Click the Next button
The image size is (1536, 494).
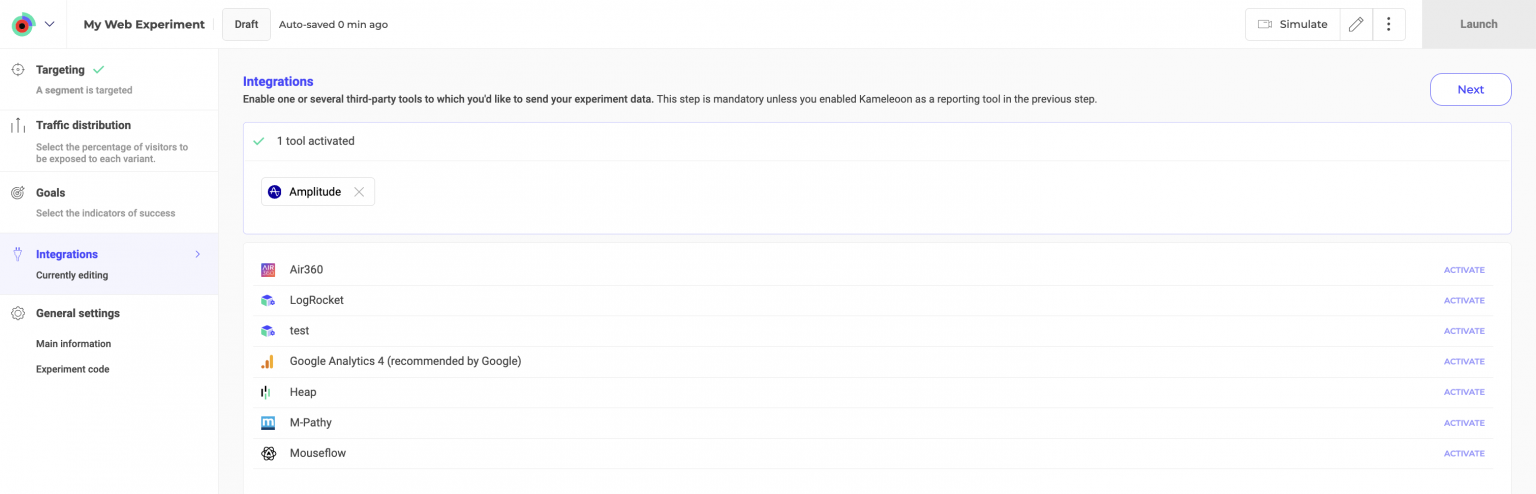coord(1470,89)
